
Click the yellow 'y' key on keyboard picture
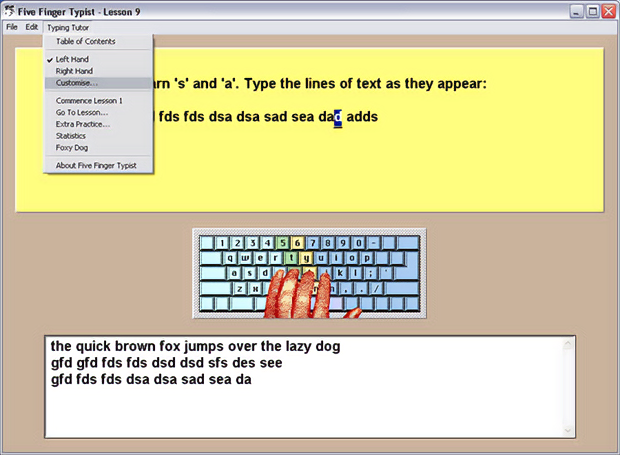pos(306,258)
